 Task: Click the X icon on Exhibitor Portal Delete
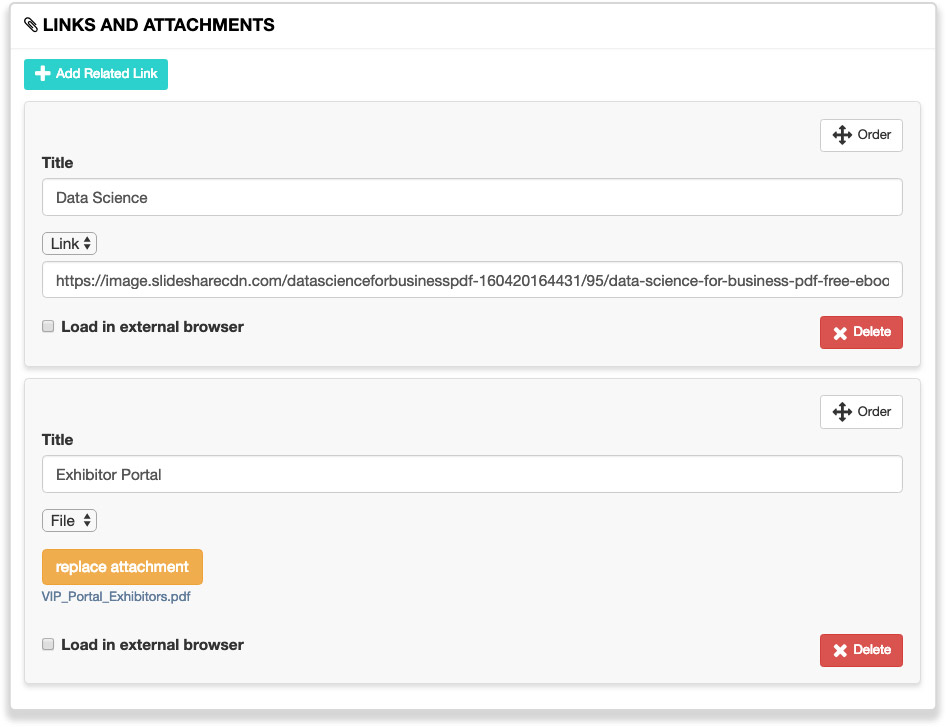840,650
